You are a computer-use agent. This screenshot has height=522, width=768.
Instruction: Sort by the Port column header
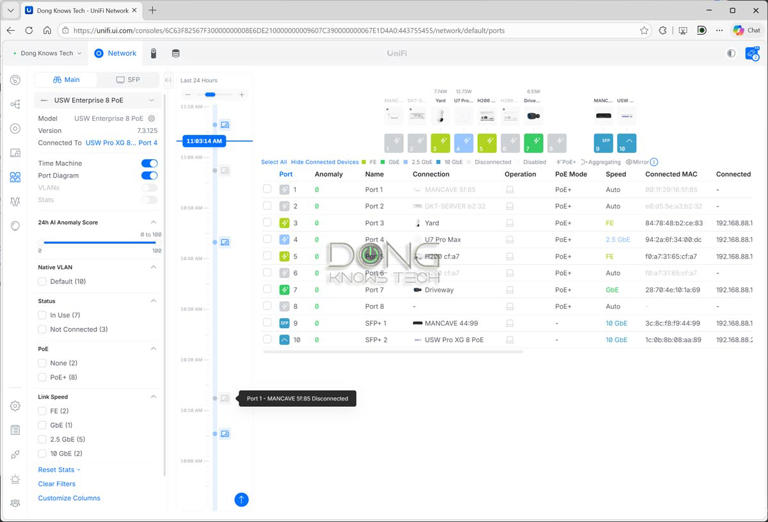[286, 174]
